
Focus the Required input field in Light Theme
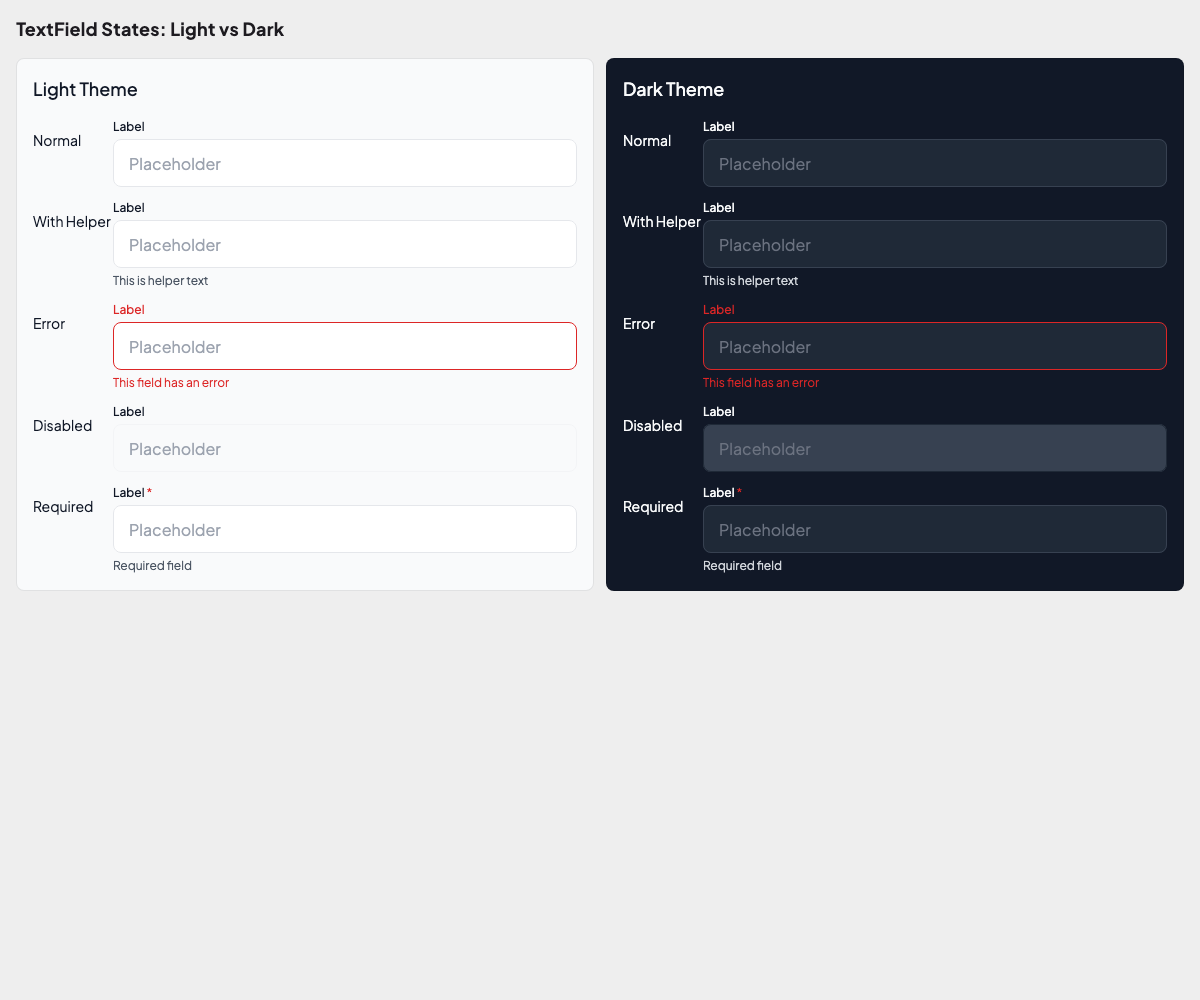pos(344,529)
